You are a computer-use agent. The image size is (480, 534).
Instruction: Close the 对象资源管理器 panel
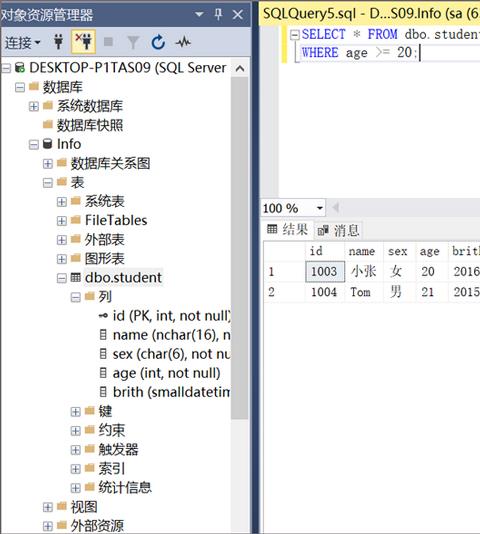tap(238, 14)
